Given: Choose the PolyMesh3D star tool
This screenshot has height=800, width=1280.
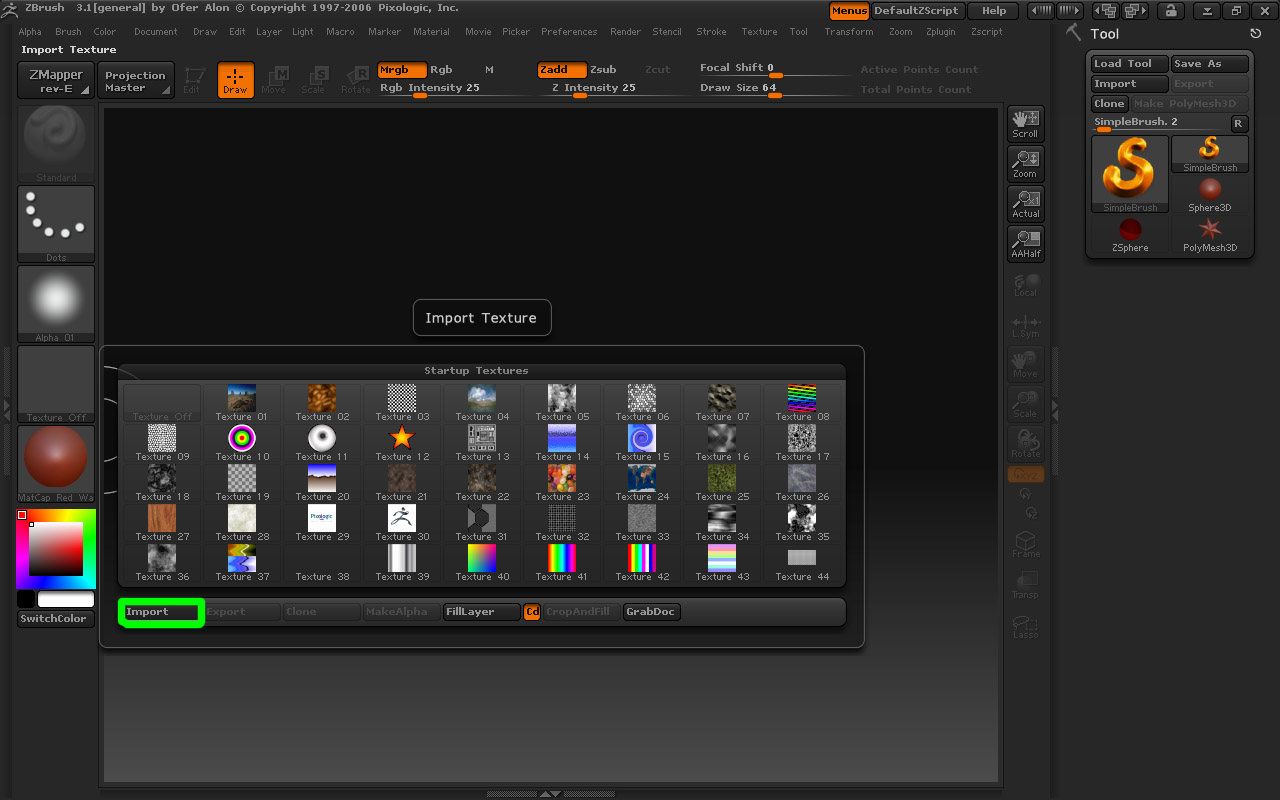Looking at the screenshot, I should tap(1210, 234).
